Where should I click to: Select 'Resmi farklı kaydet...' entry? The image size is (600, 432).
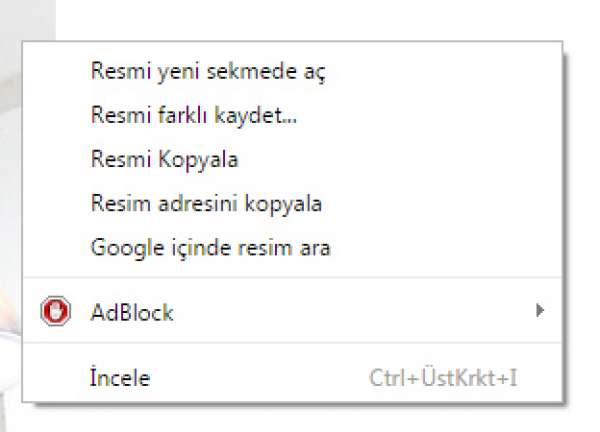293,115
